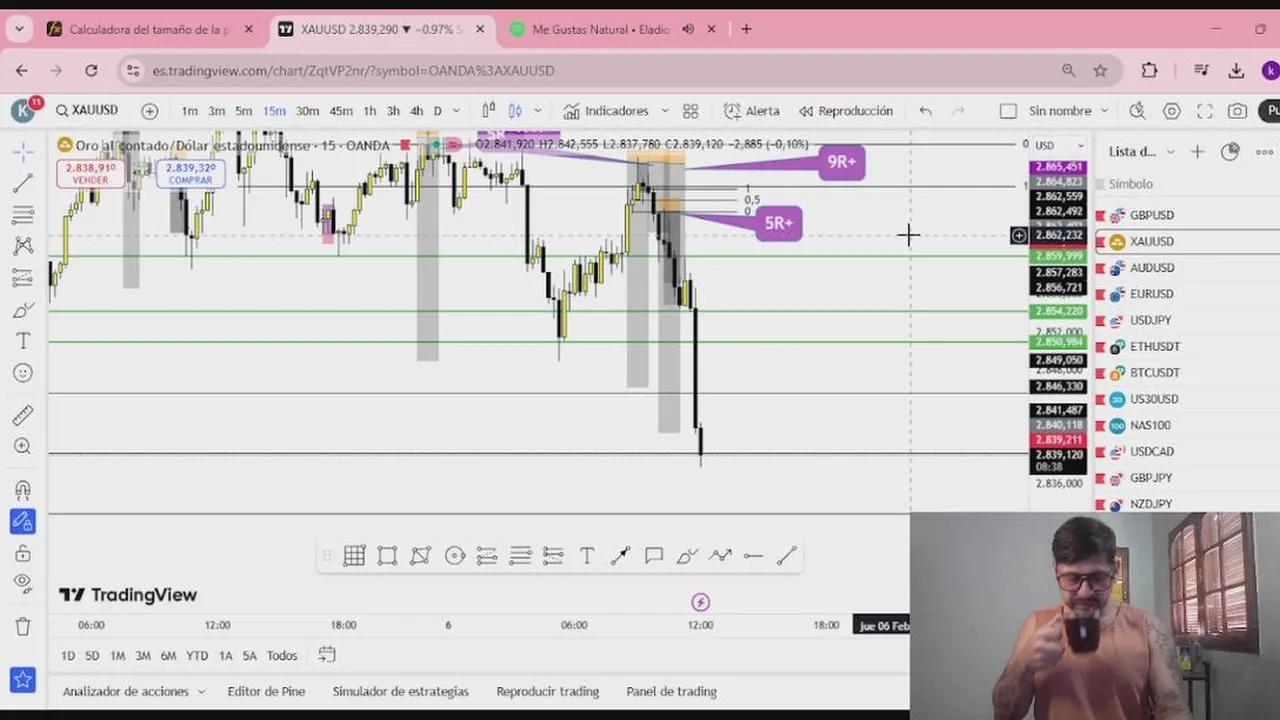Expand the Indicadores favorites dropdown arrow
This screenshot has width=1280, height=720.
[663, 111]
